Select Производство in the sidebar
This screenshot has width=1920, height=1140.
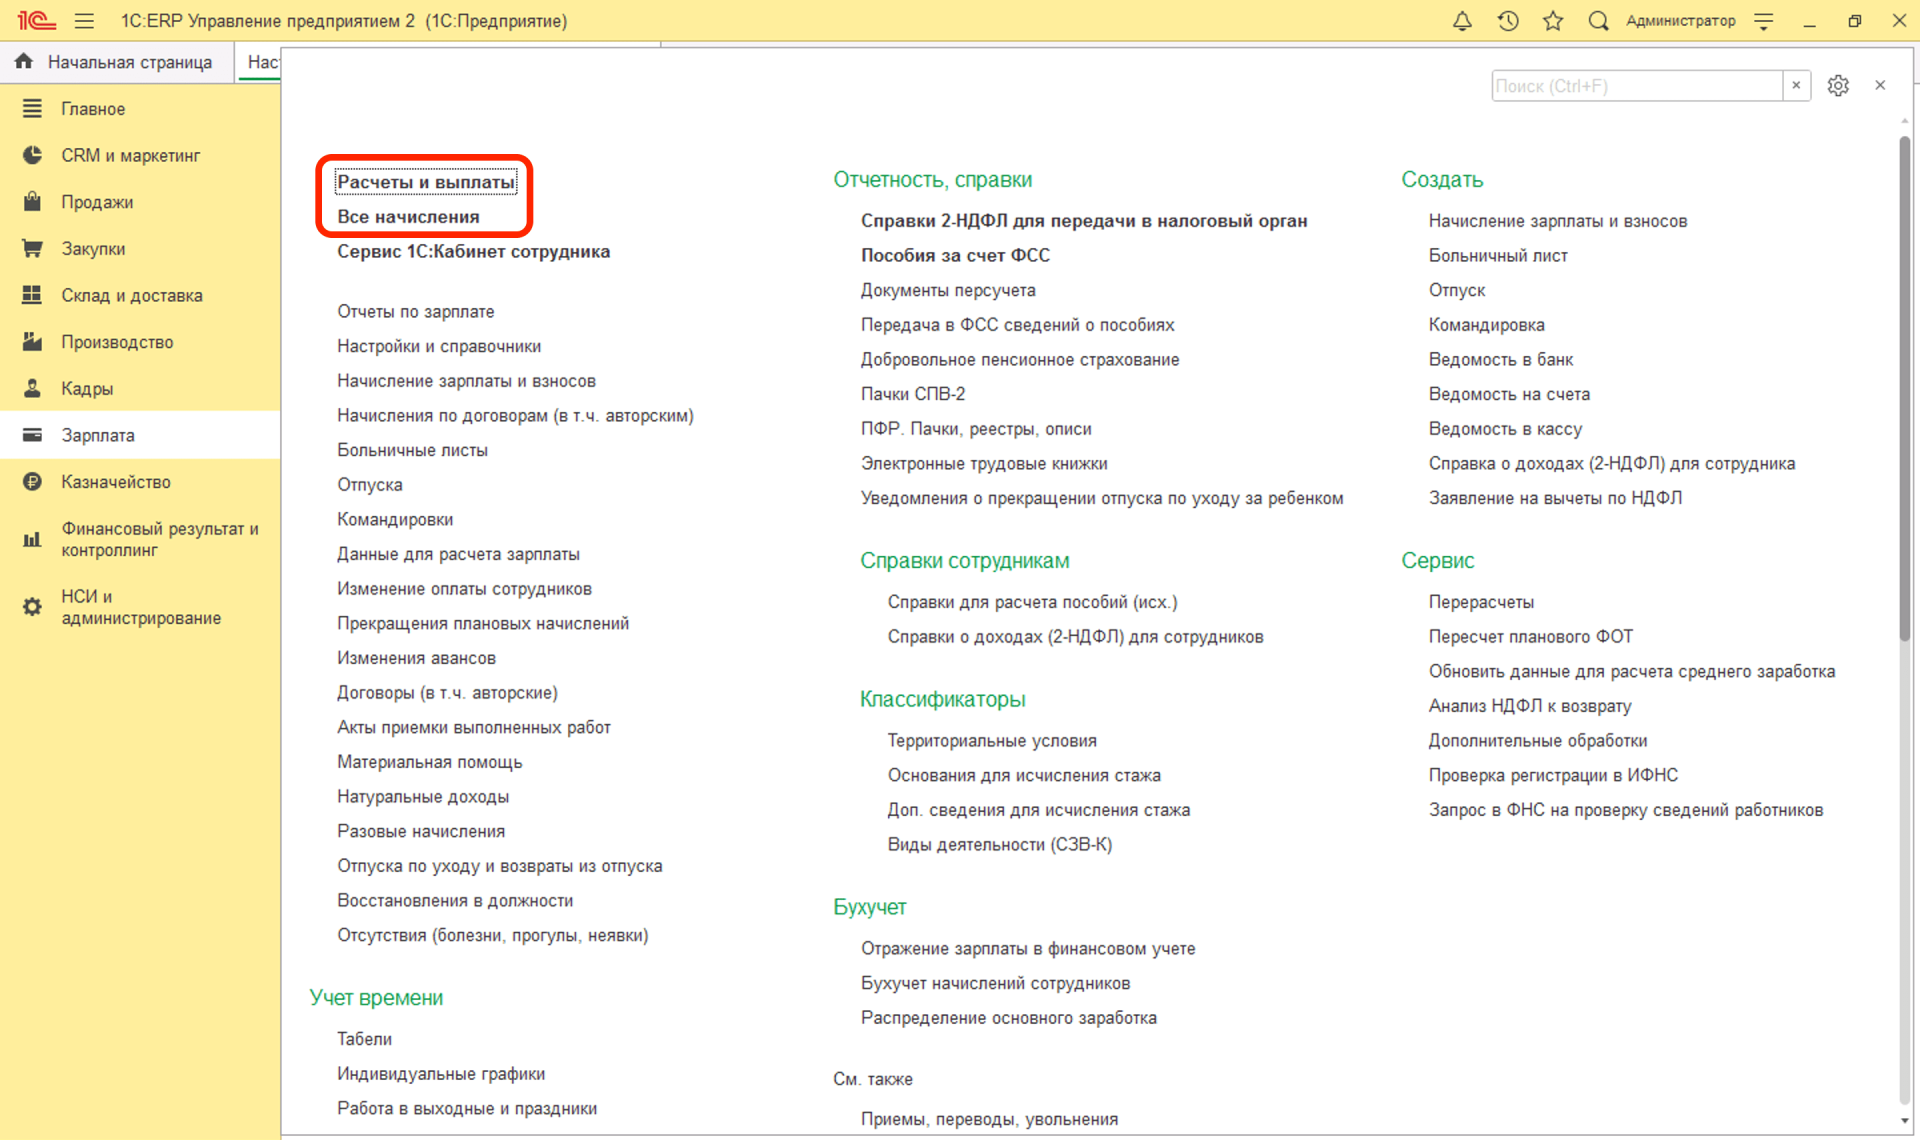click(117, 342)
